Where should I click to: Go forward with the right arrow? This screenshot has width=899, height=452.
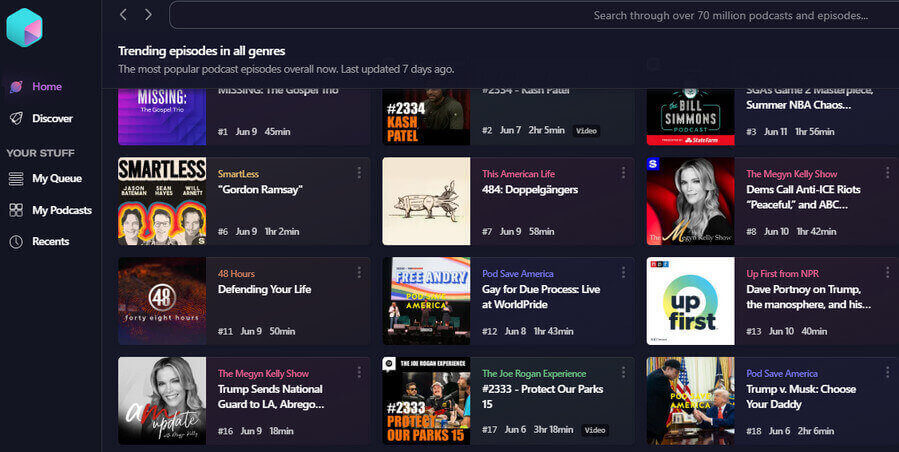148,15
